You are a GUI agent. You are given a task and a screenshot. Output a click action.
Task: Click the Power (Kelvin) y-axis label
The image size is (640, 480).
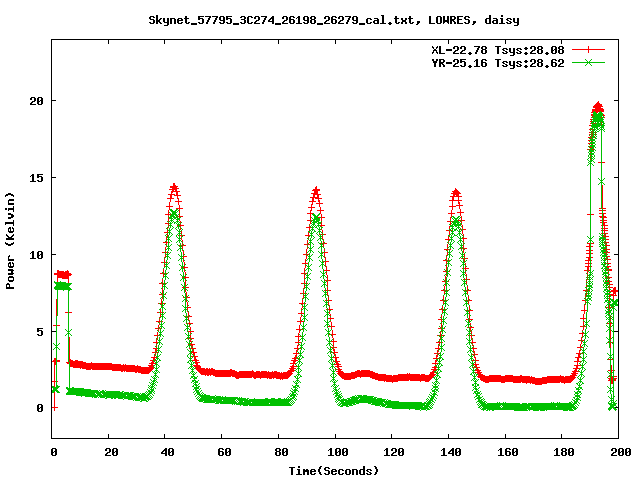point(10,241)
